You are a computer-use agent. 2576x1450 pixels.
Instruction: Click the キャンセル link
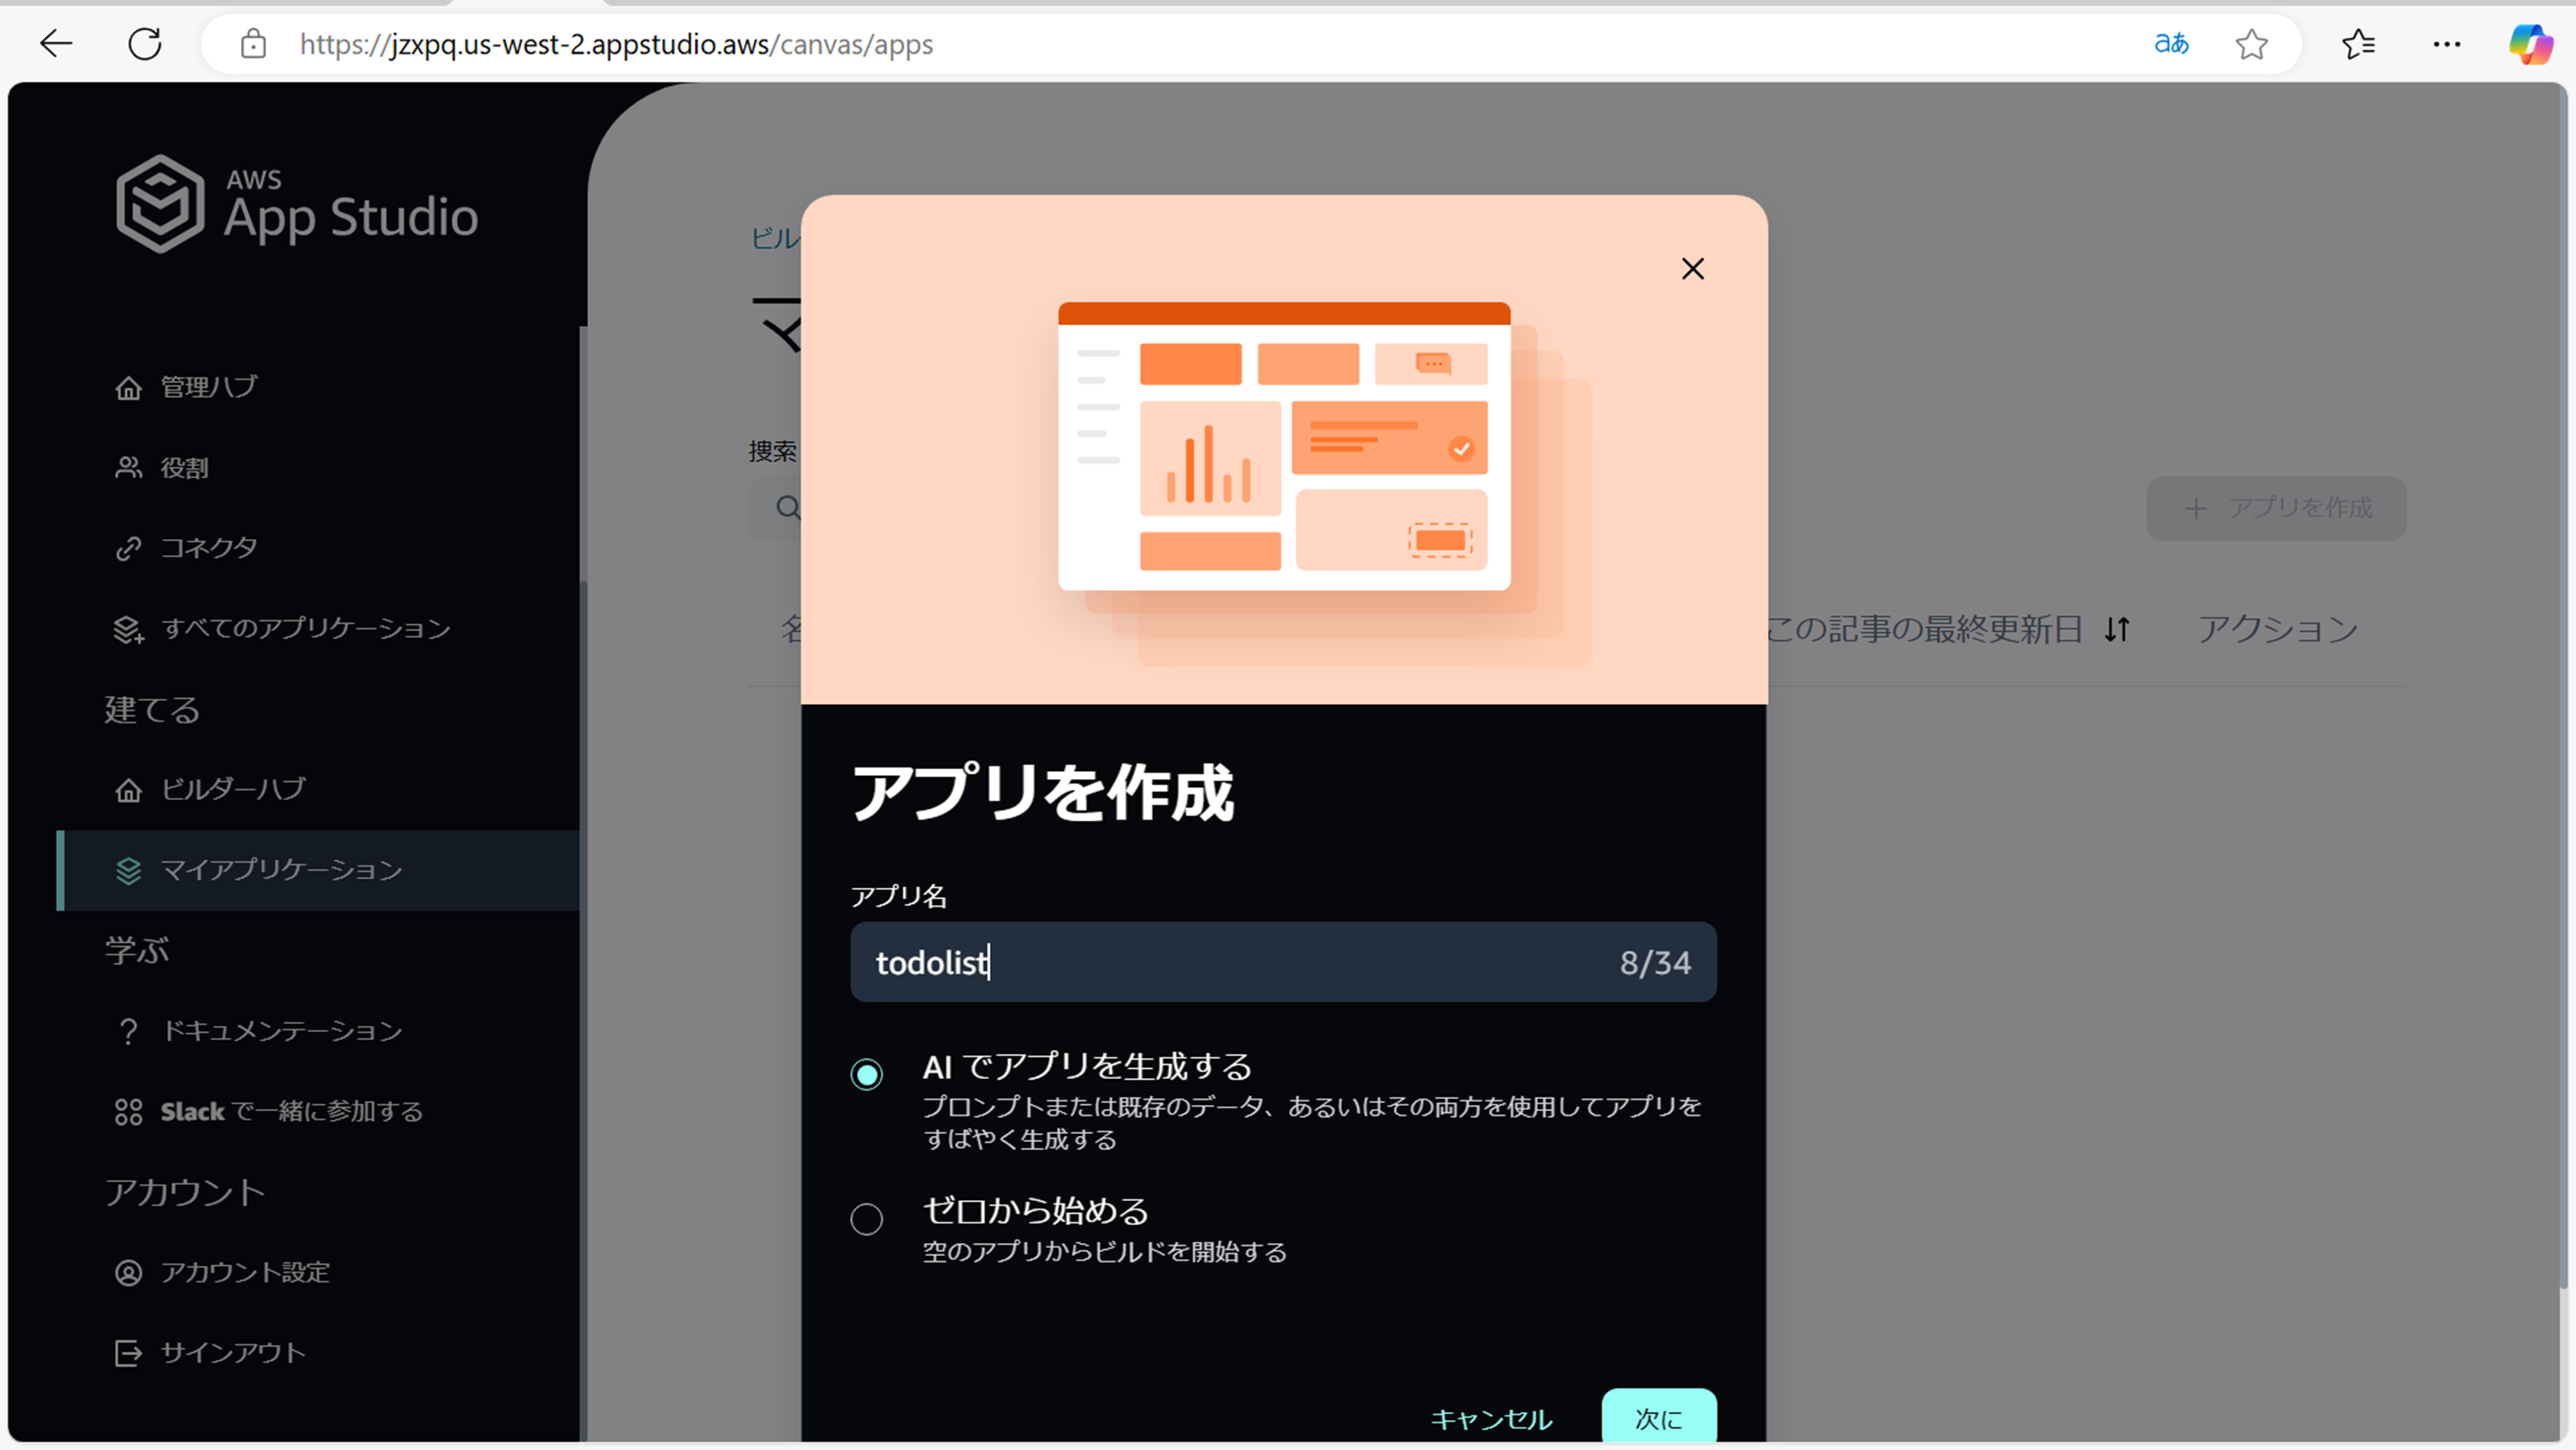pyautogui.click(x=1491, y=1419)
